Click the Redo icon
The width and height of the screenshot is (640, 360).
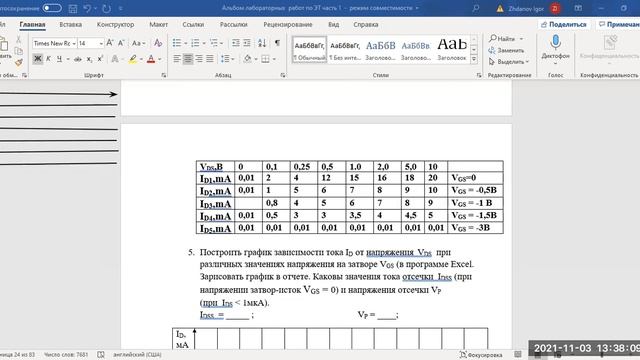click(107, 8)
